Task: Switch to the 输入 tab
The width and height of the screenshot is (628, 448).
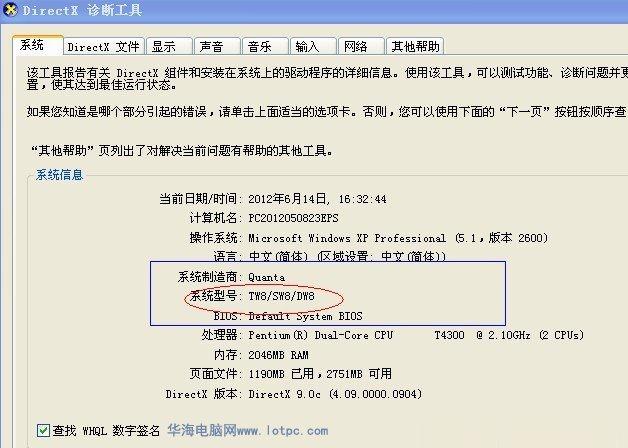Action: tap(313, 46)
